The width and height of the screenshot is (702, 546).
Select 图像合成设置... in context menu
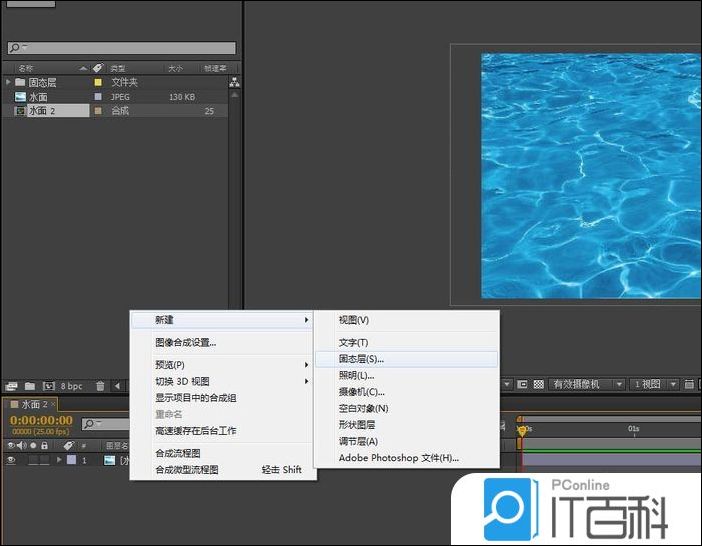(185, 342)
